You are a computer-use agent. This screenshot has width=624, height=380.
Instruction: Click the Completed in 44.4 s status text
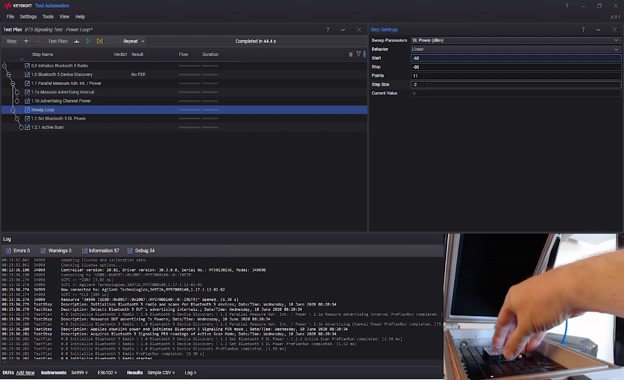pos(255,41)
